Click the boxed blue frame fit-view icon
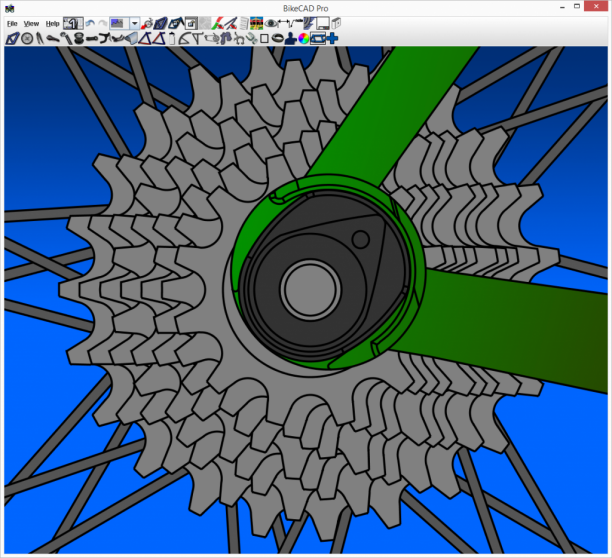The image size is (612, 558). [318, 39]
